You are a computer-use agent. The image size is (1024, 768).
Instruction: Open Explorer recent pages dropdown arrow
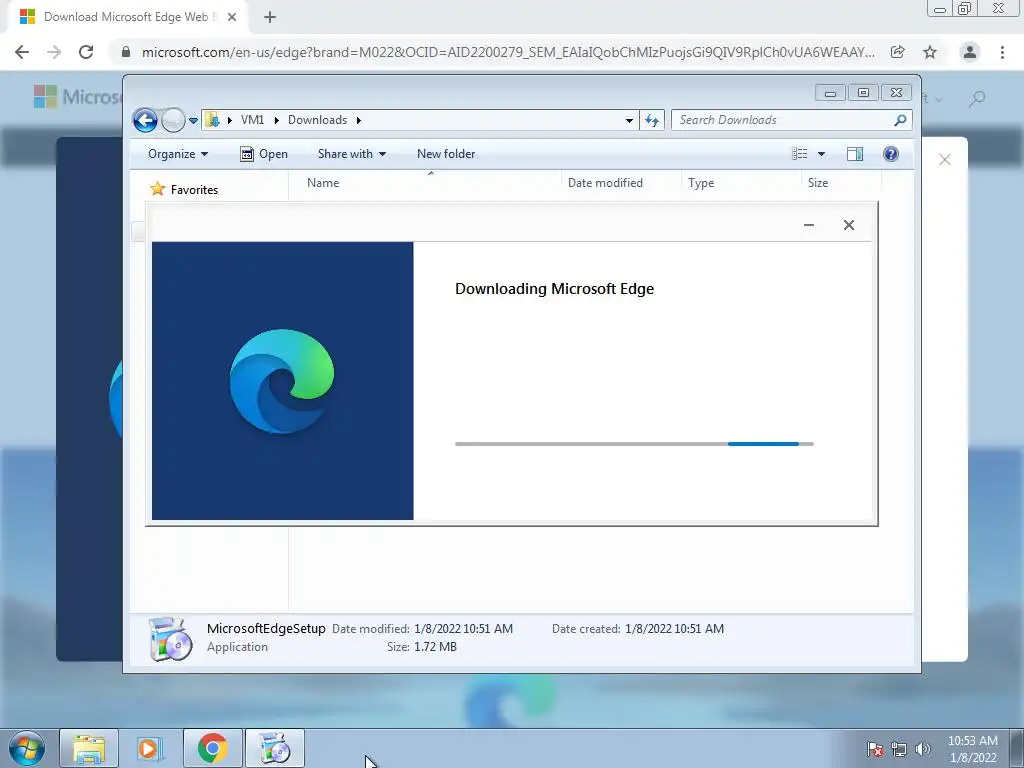click(193, 121)
